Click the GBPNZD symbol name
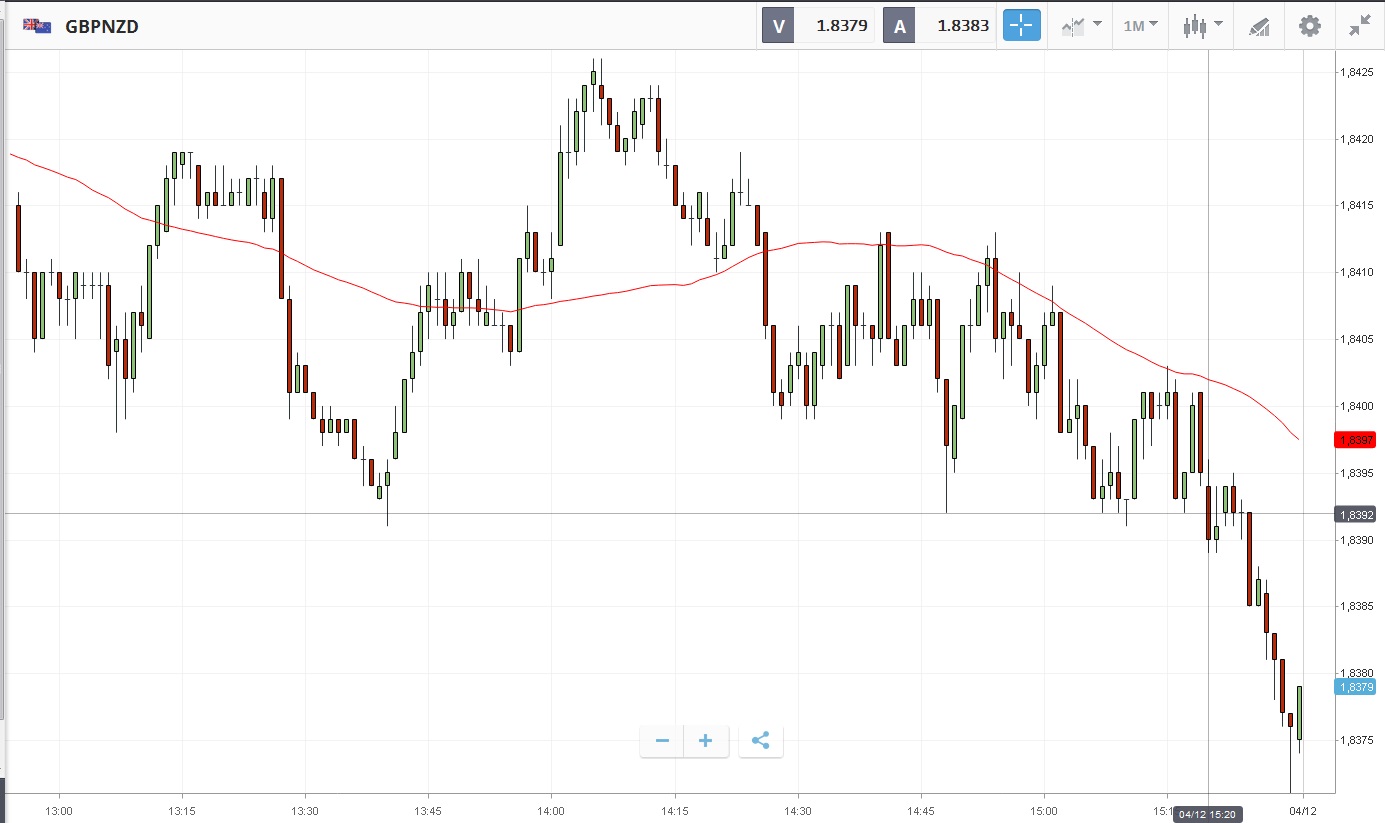 [102, 27]
